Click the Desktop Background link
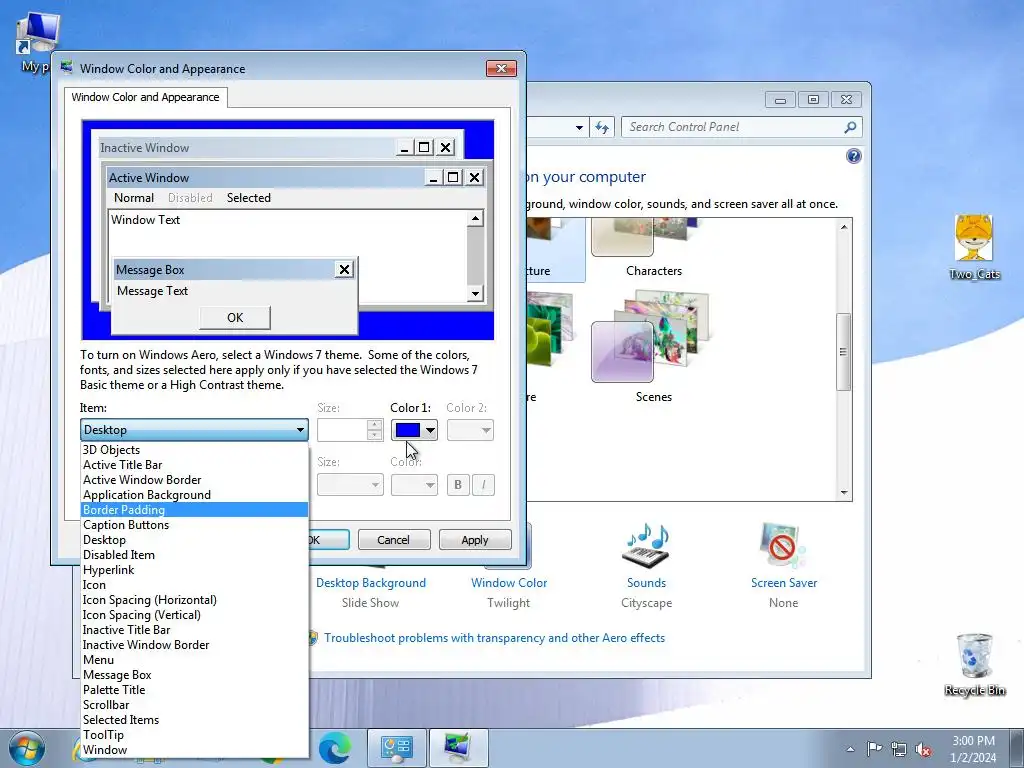Screen dimensions: 1024x768 pos(371,583)
